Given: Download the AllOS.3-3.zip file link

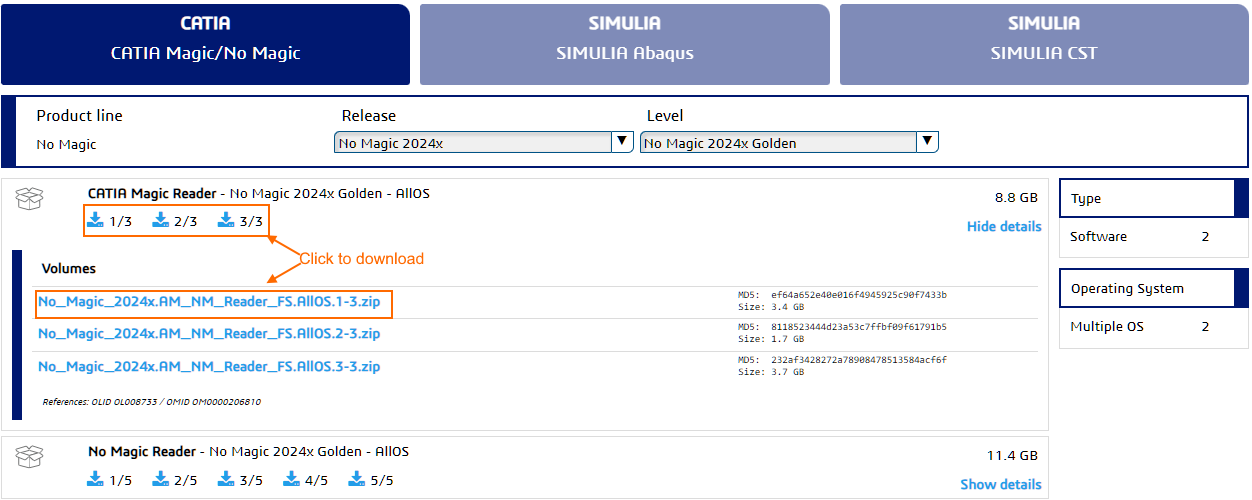Looking at the screenshot, I should point(209,367).
